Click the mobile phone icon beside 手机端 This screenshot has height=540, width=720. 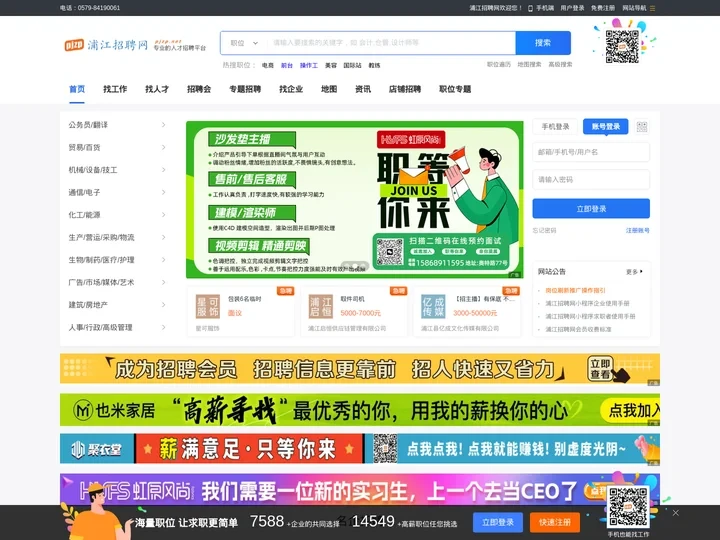coord(530,8)
